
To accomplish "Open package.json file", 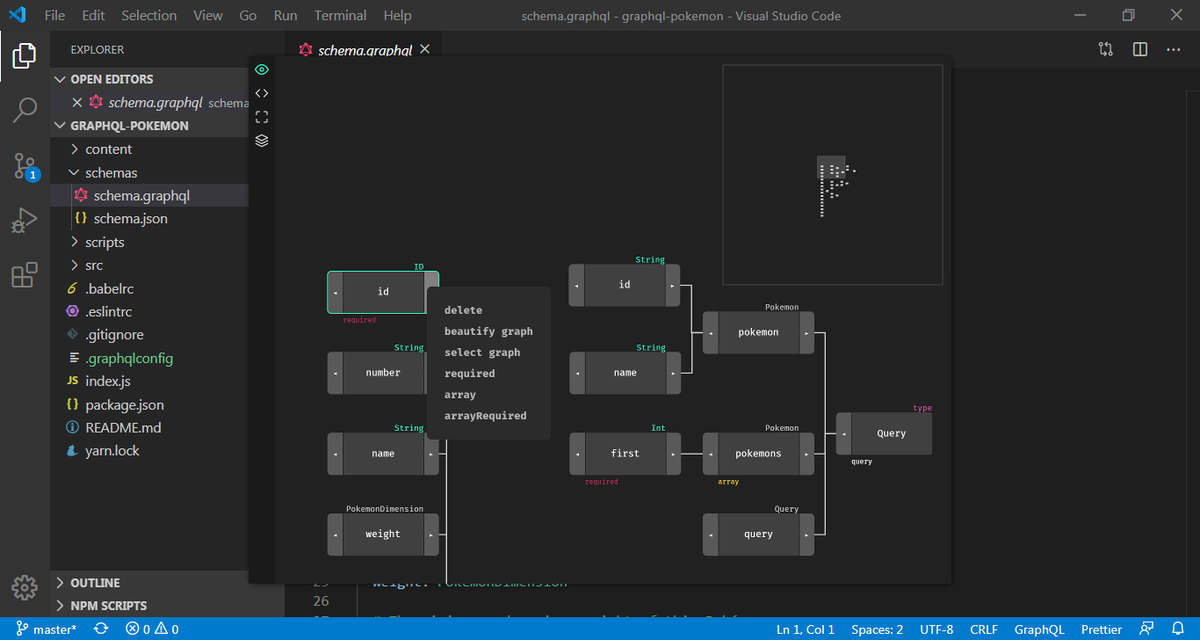I will (x=149, y=404).
